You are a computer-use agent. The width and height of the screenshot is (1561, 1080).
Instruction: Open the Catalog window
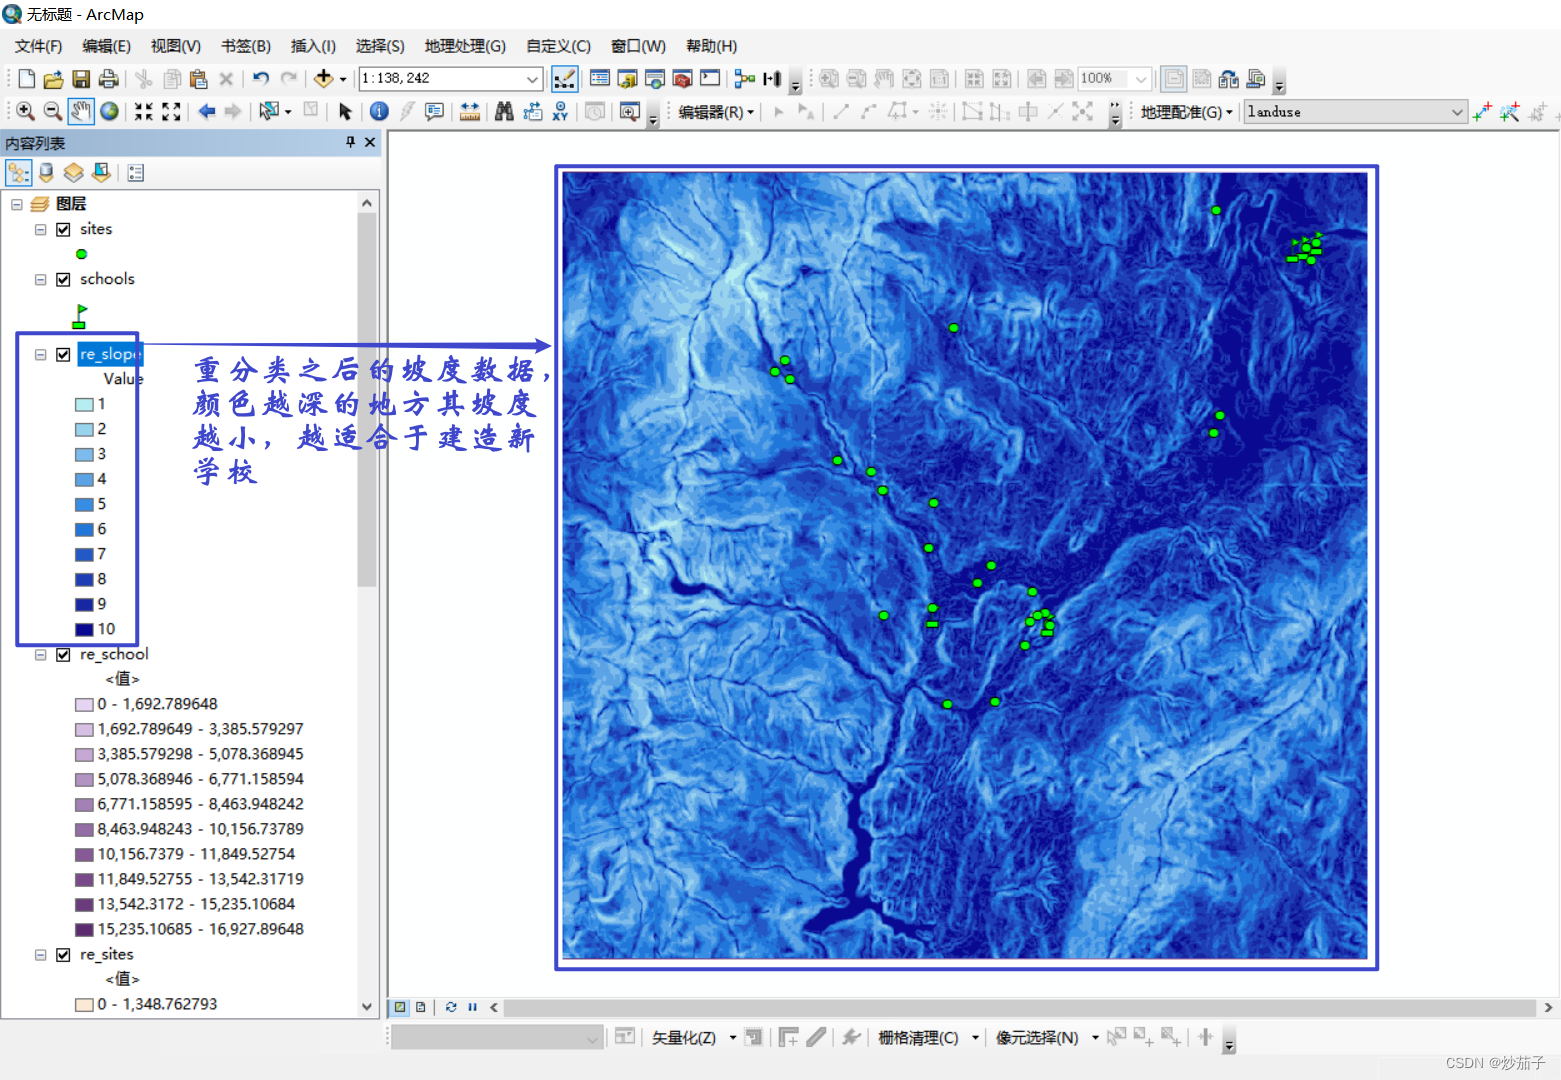coord(628,79)
